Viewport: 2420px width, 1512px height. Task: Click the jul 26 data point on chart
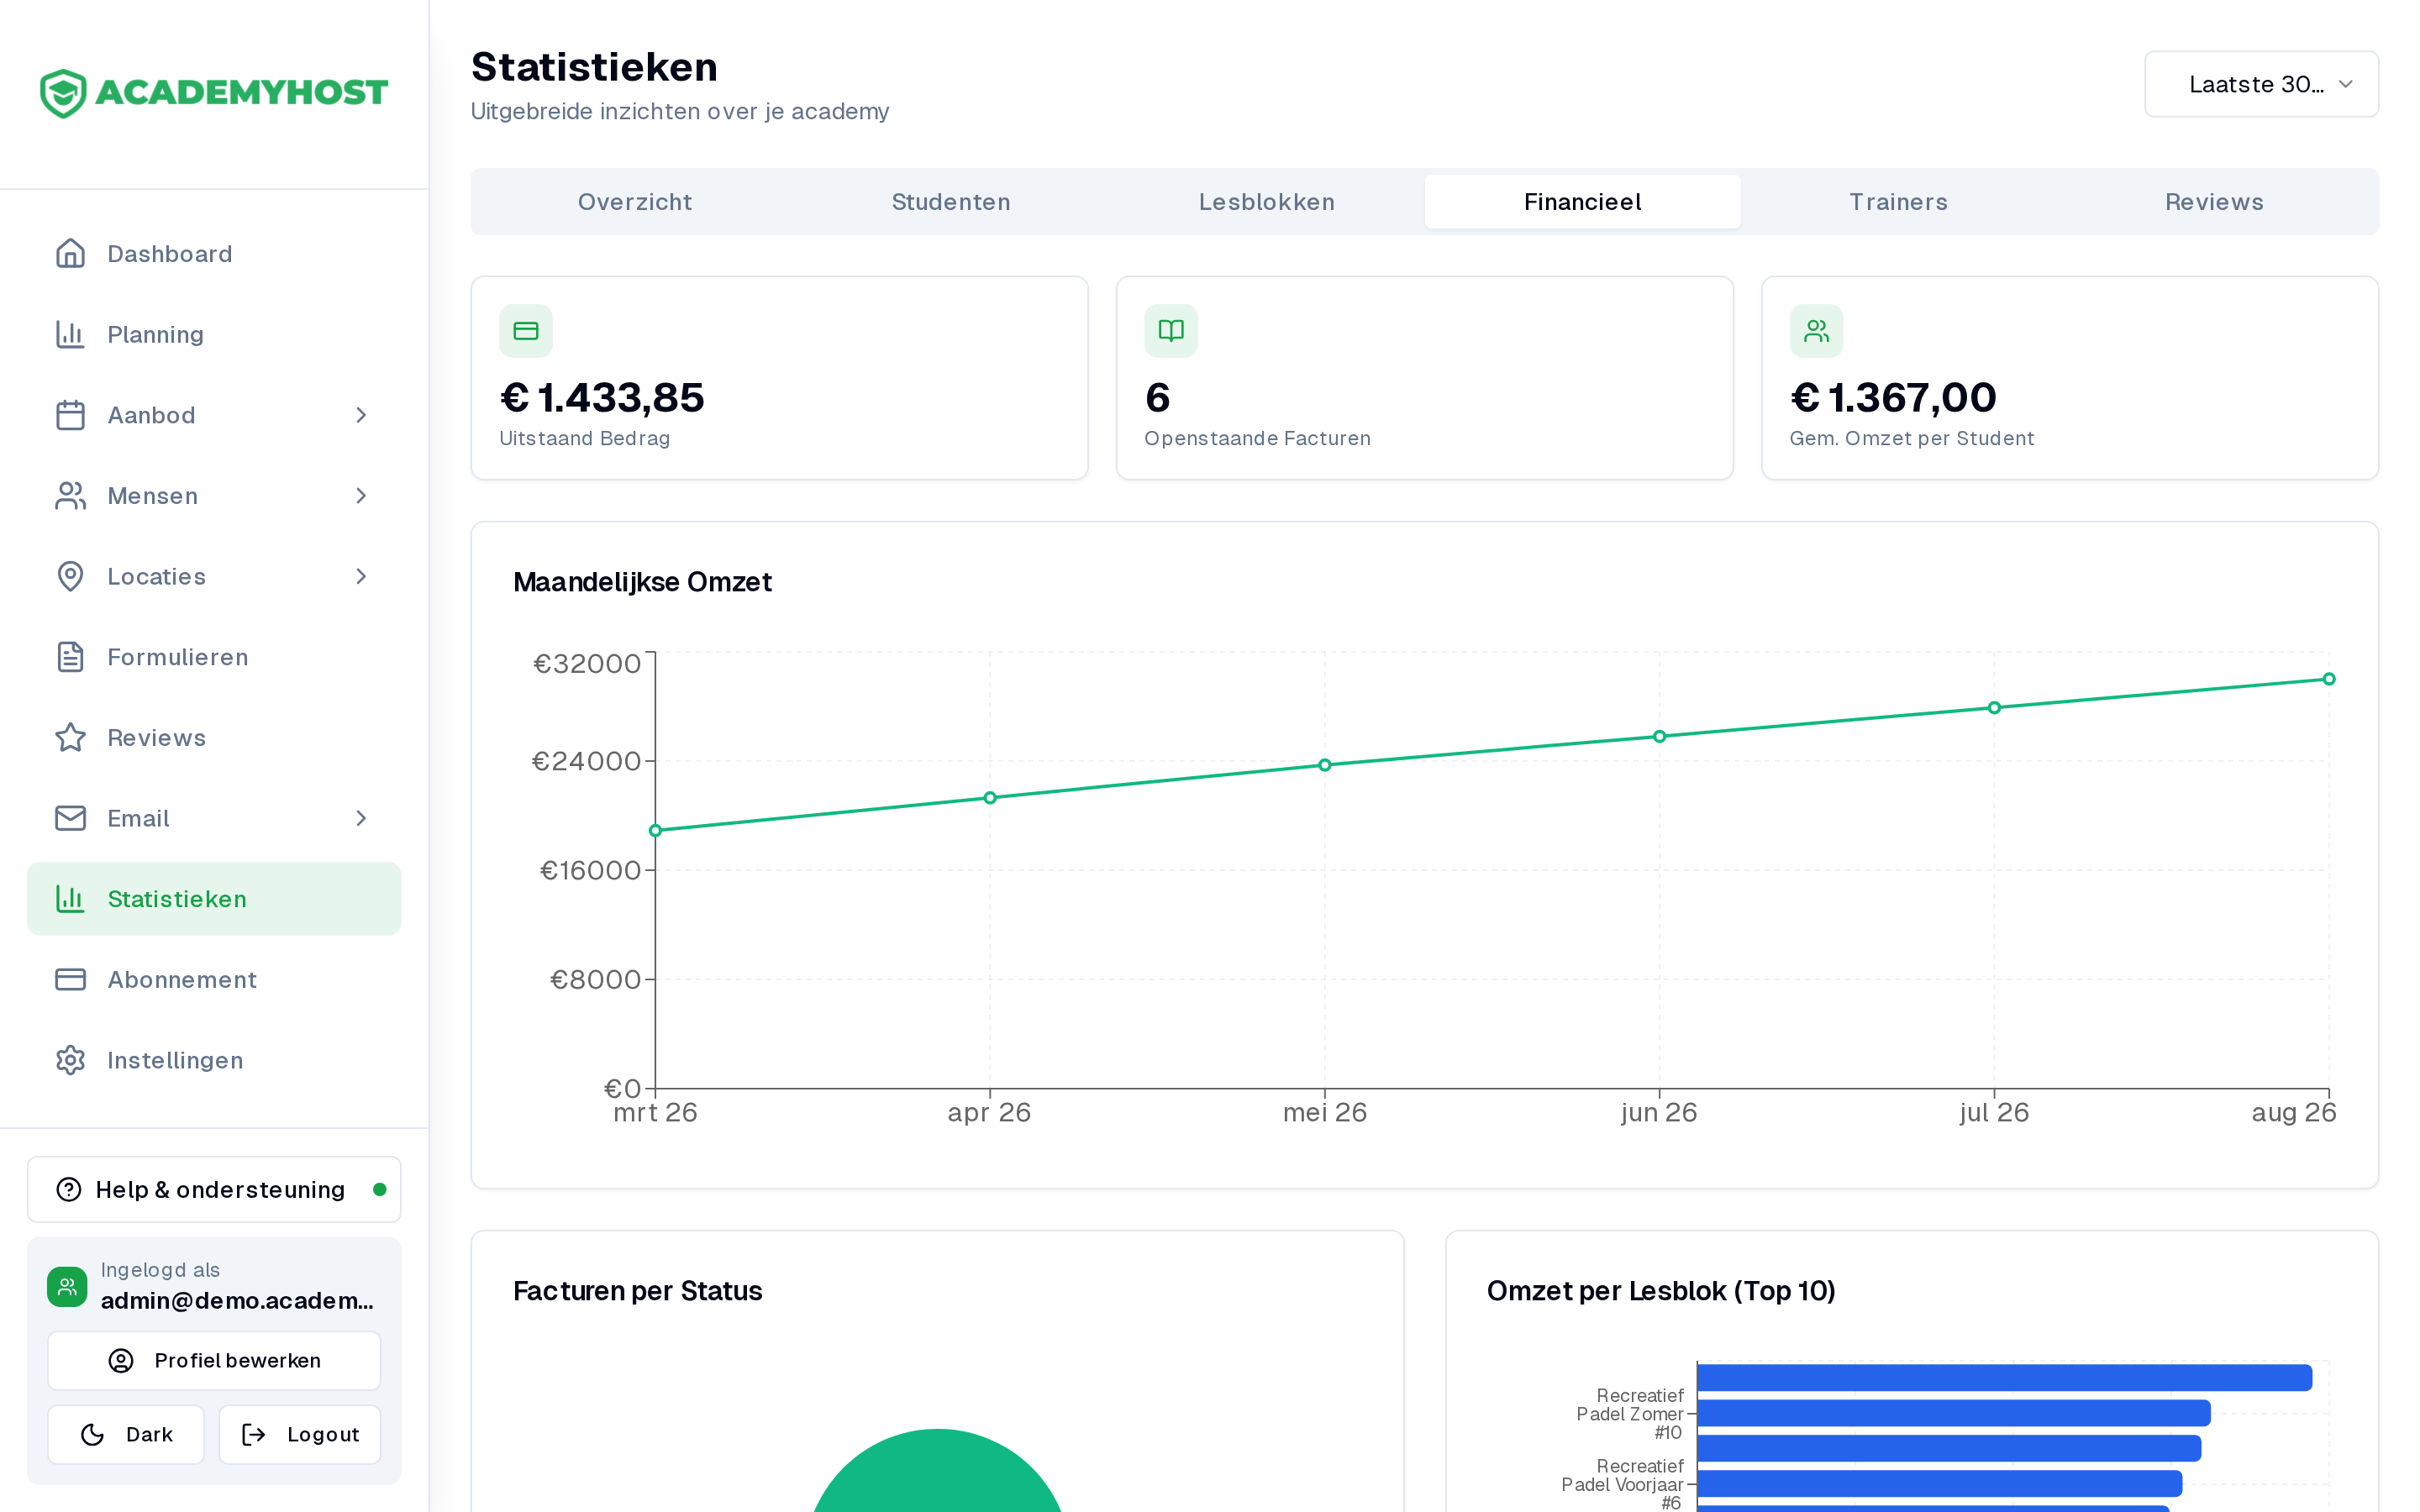[1994, 708]
